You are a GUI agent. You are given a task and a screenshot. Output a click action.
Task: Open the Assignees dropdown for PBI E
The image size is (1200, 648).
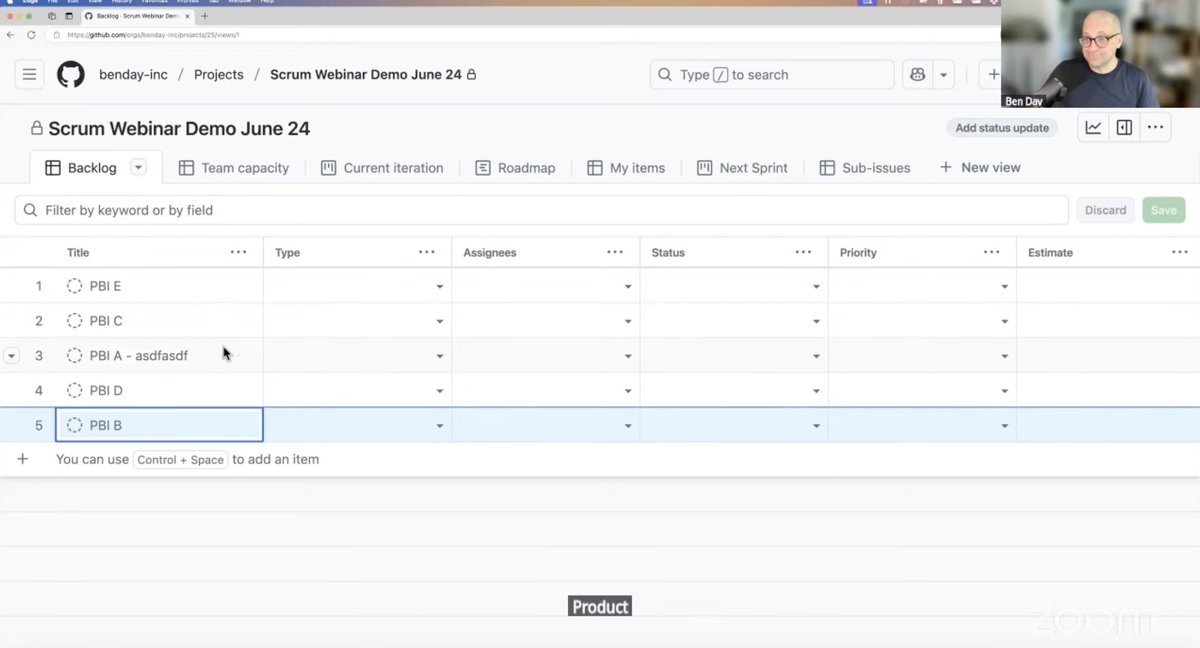[x=628, y=287]
